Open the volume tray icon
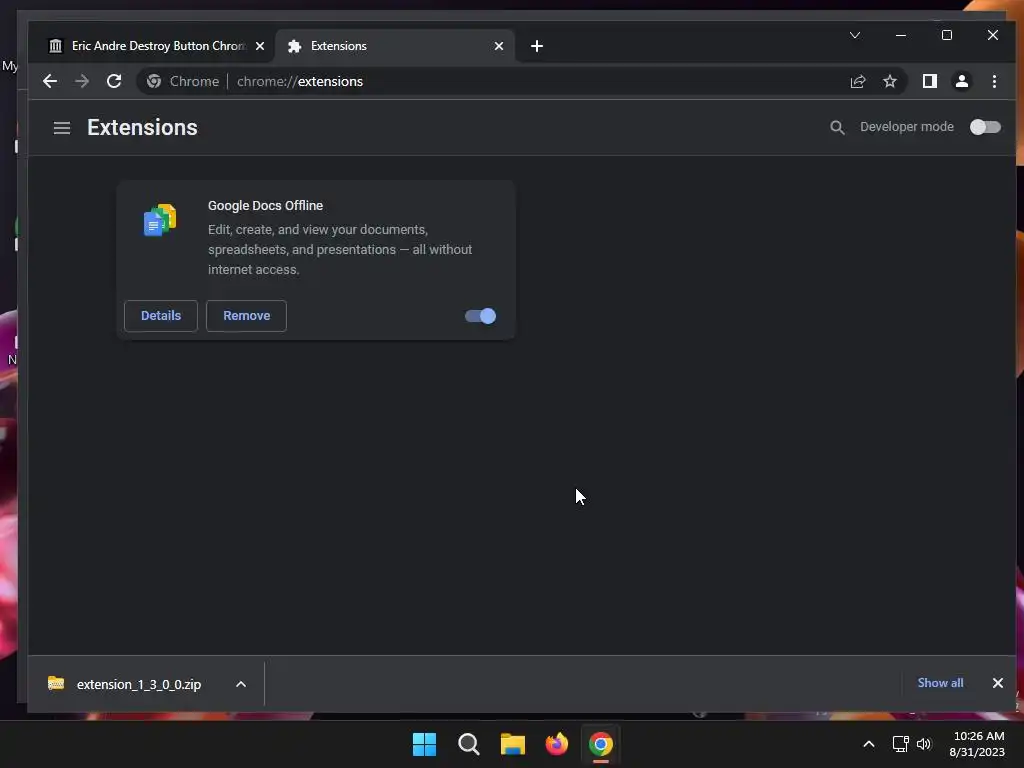The image size is (1024, 768). (x=923, y=744)
